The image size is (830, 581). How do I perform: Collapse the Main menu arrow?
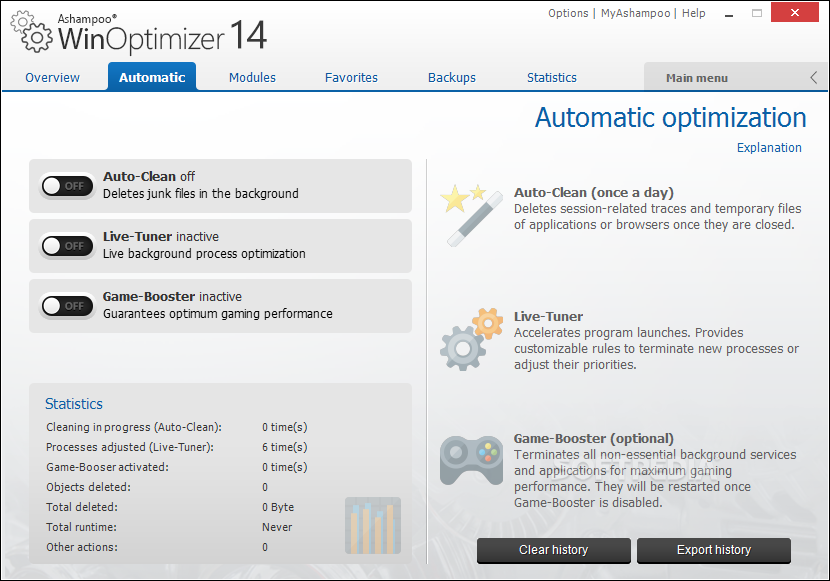(x=814, y=78)
